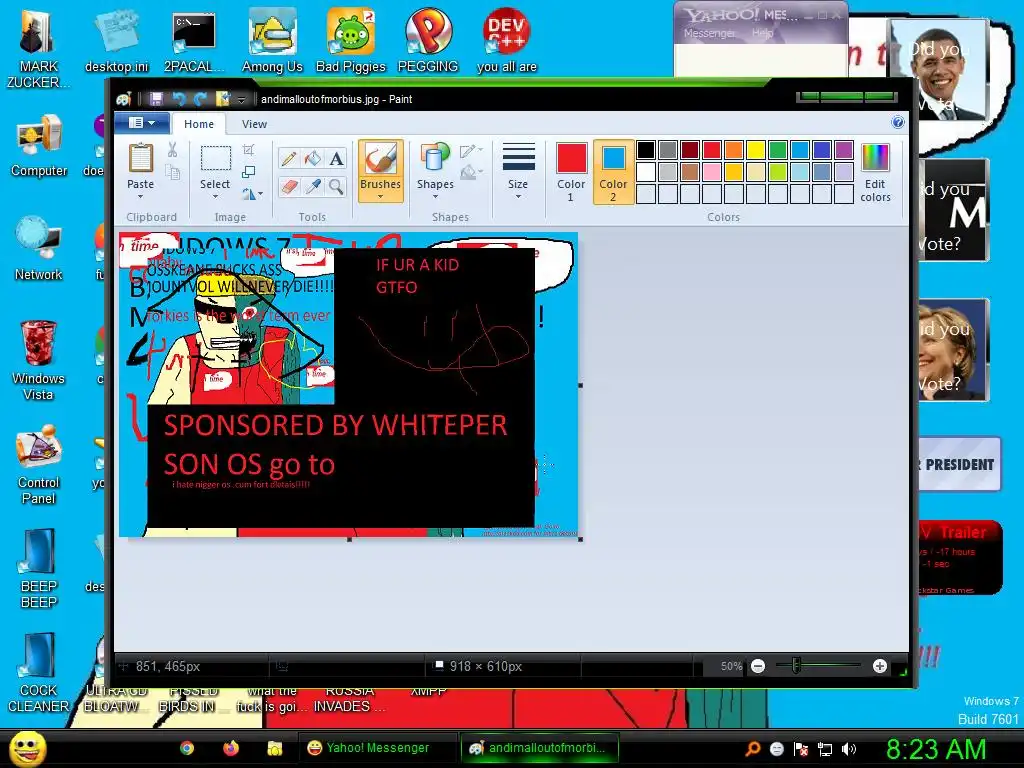
Task: Select the Color picker eyedropper tool
Action: click(x=312, y=187)
